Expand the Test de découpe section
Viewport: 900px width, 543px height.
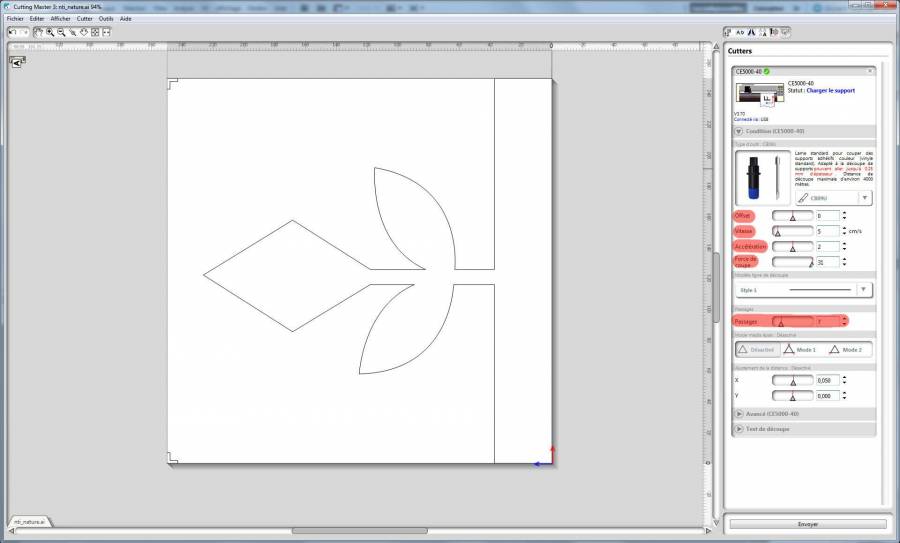(767, 429)
